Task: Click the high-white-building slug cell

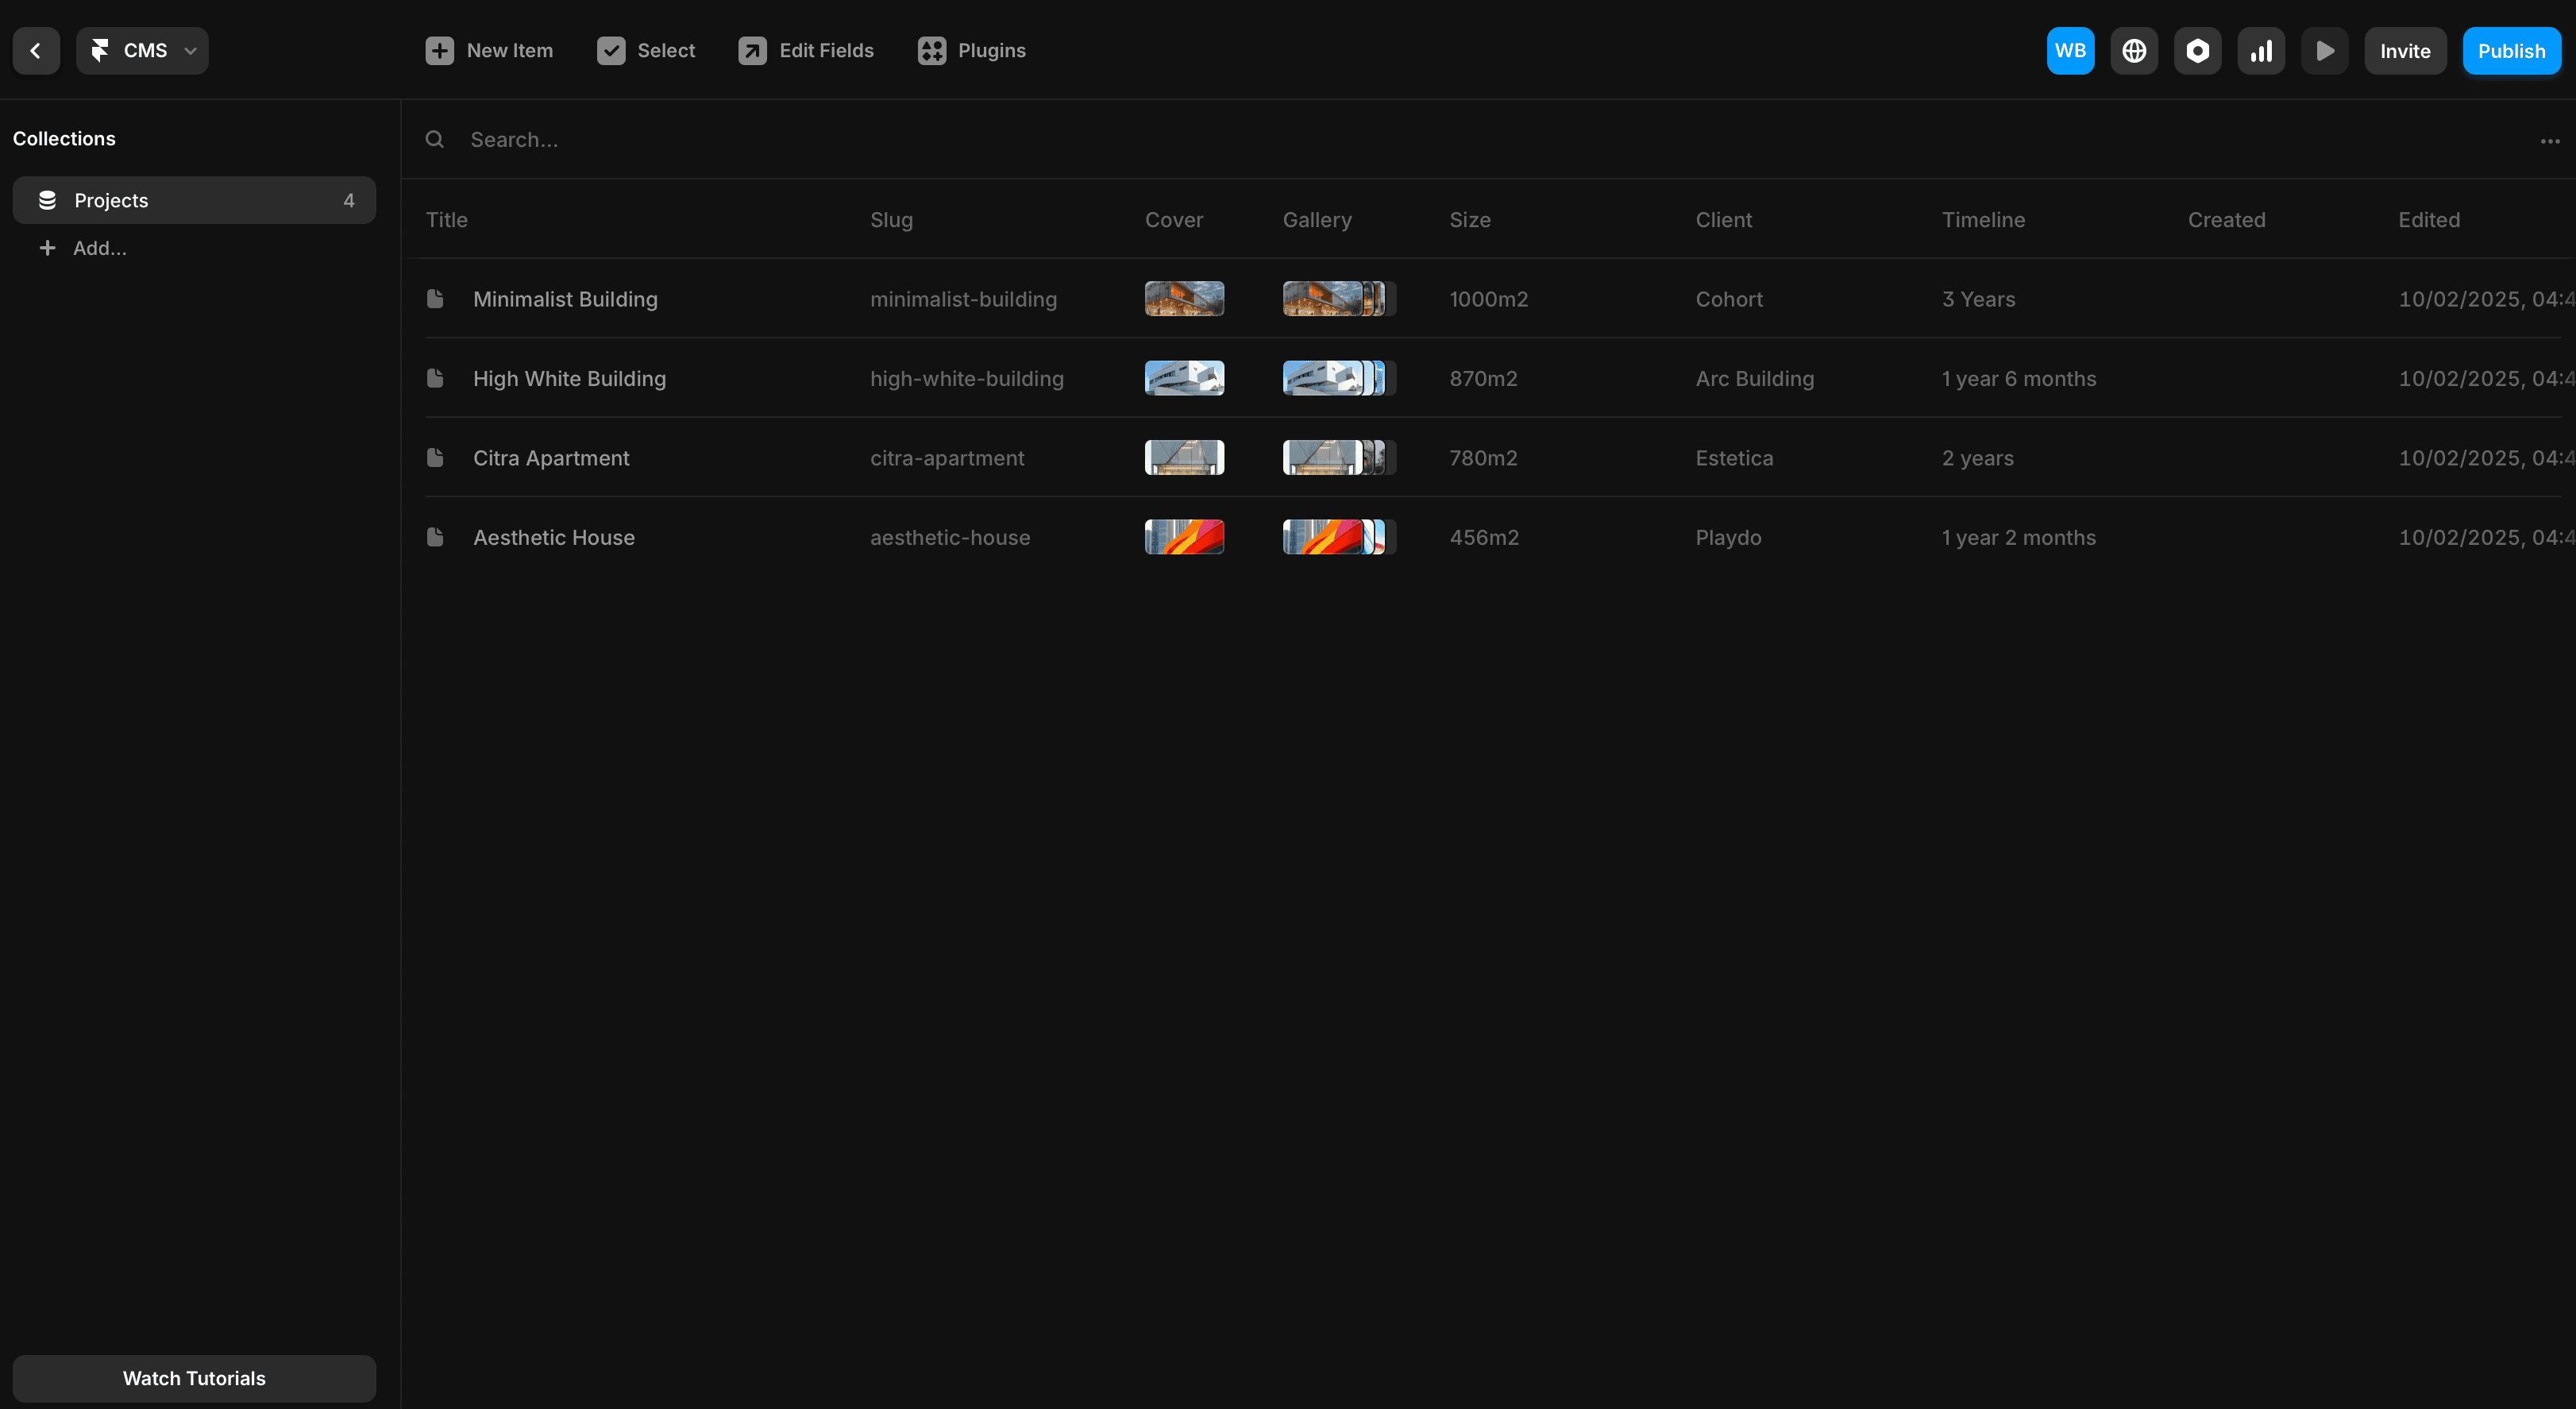Action: [x=967, y=379]
